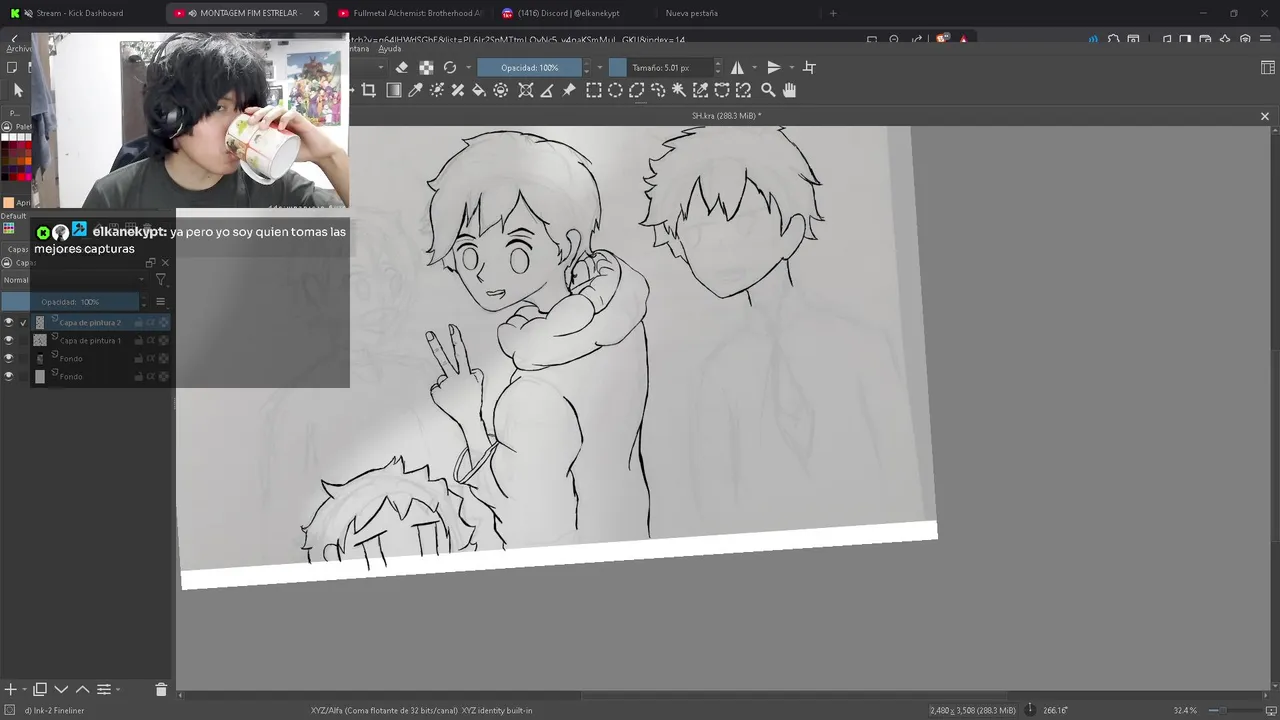Select the Magnetic Selection tool
1280x720 pixels.
(743, 90)
